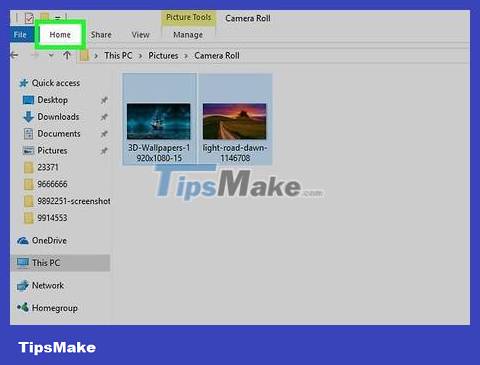The height and width of the screenshot is (365, 480).
Task: Click Camera Roll in address bar
Action: pos(217,55)
